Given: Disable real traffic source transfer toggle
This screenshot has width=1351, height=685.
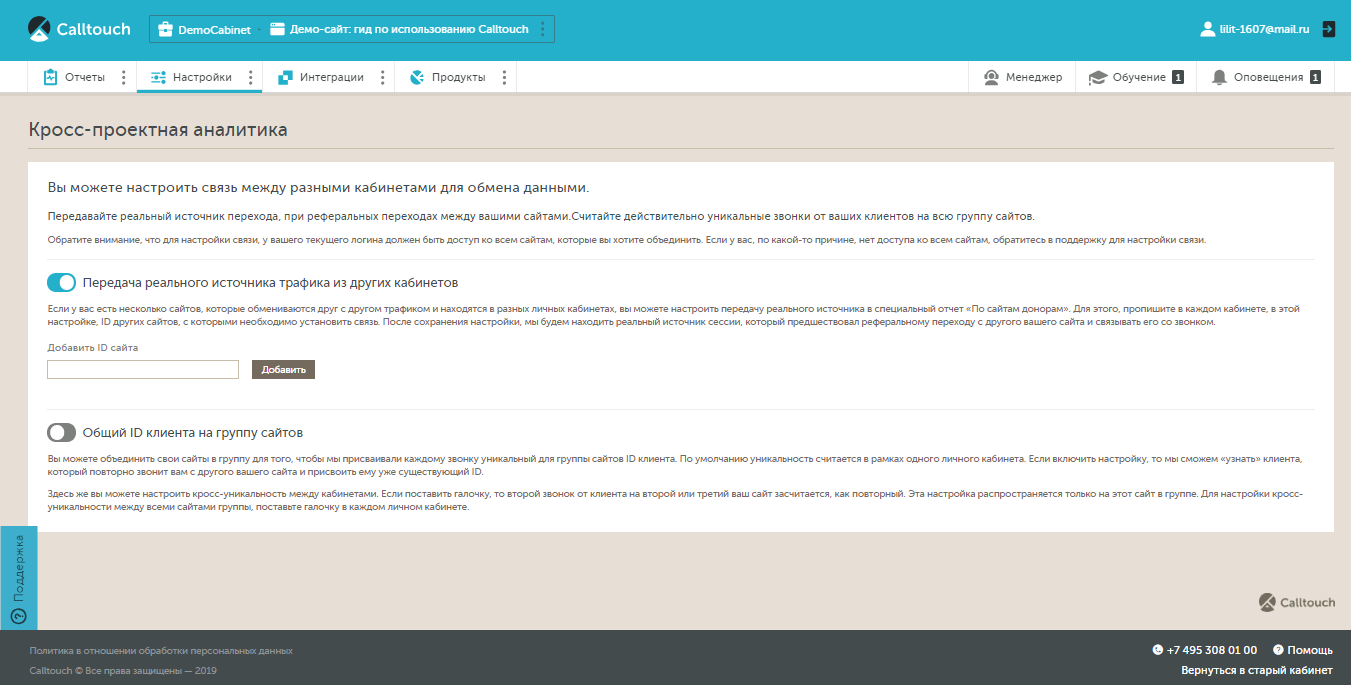Looking at the screenshot, I should coord(62,283).
